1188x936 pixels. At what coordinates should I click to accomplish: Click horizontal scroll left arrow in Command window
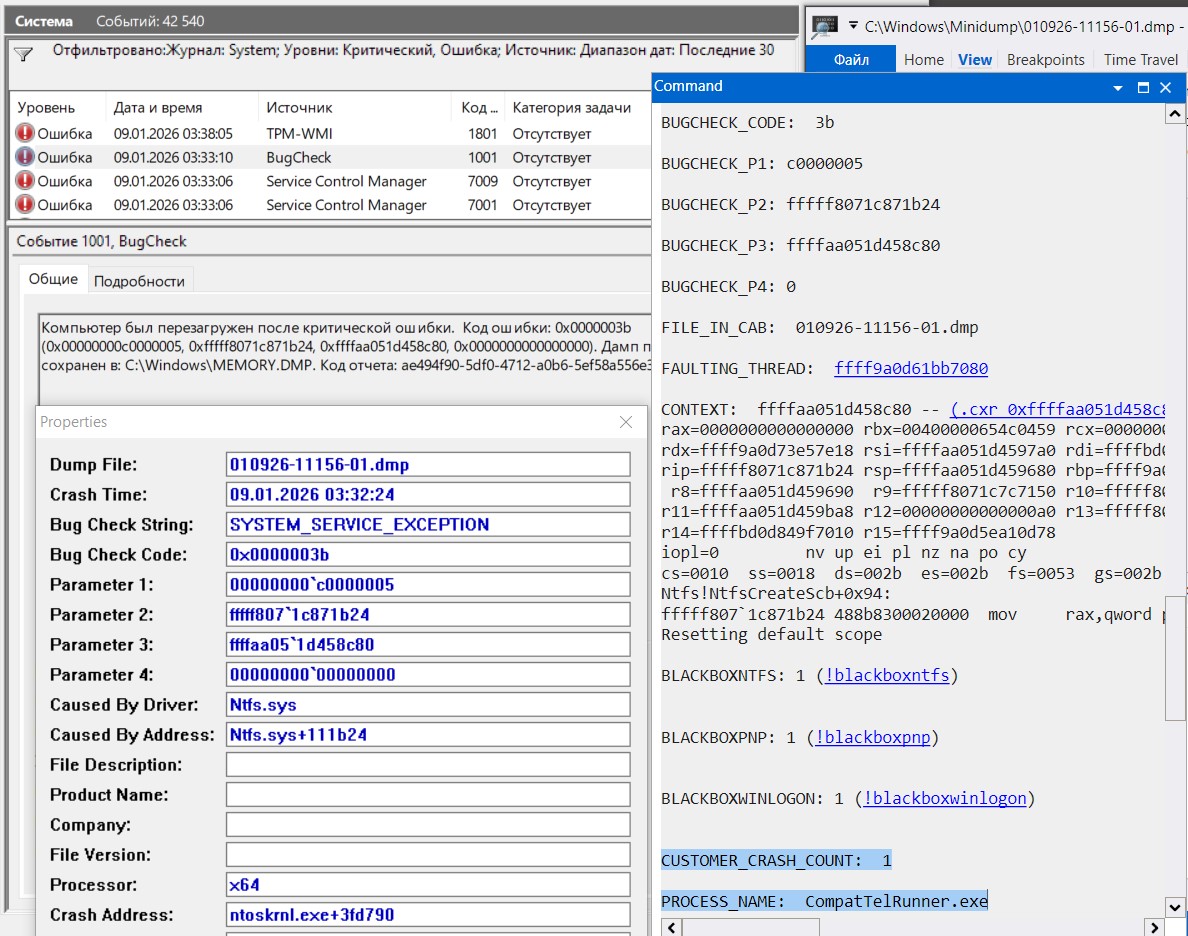click(x=672, y=927)
